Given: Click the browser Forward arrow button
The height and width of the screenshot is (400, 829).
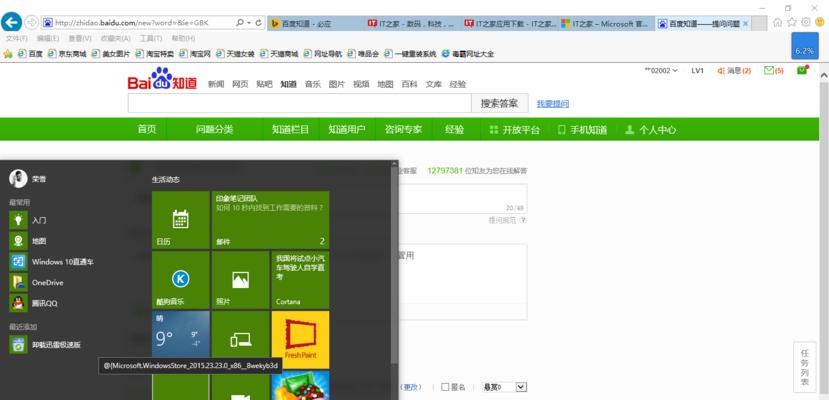Looking at the screenshot, I should (32, 23).
